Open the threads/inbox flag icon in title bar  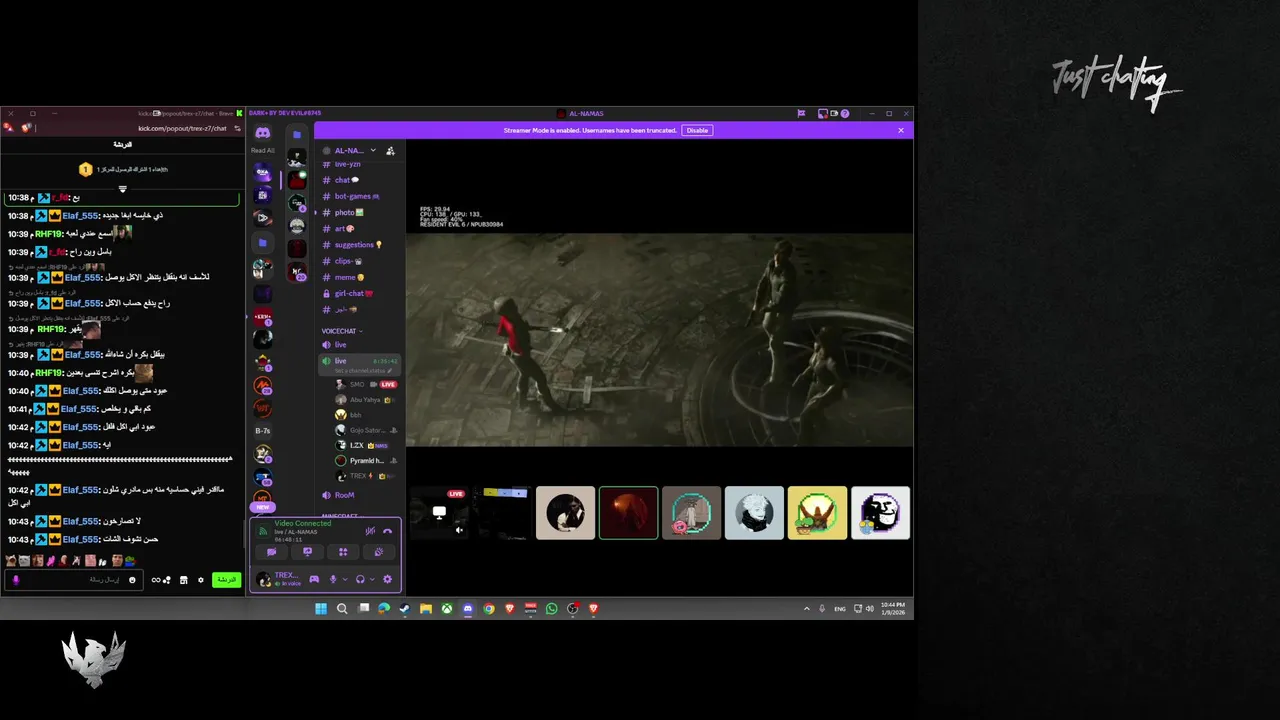[801, 114]
